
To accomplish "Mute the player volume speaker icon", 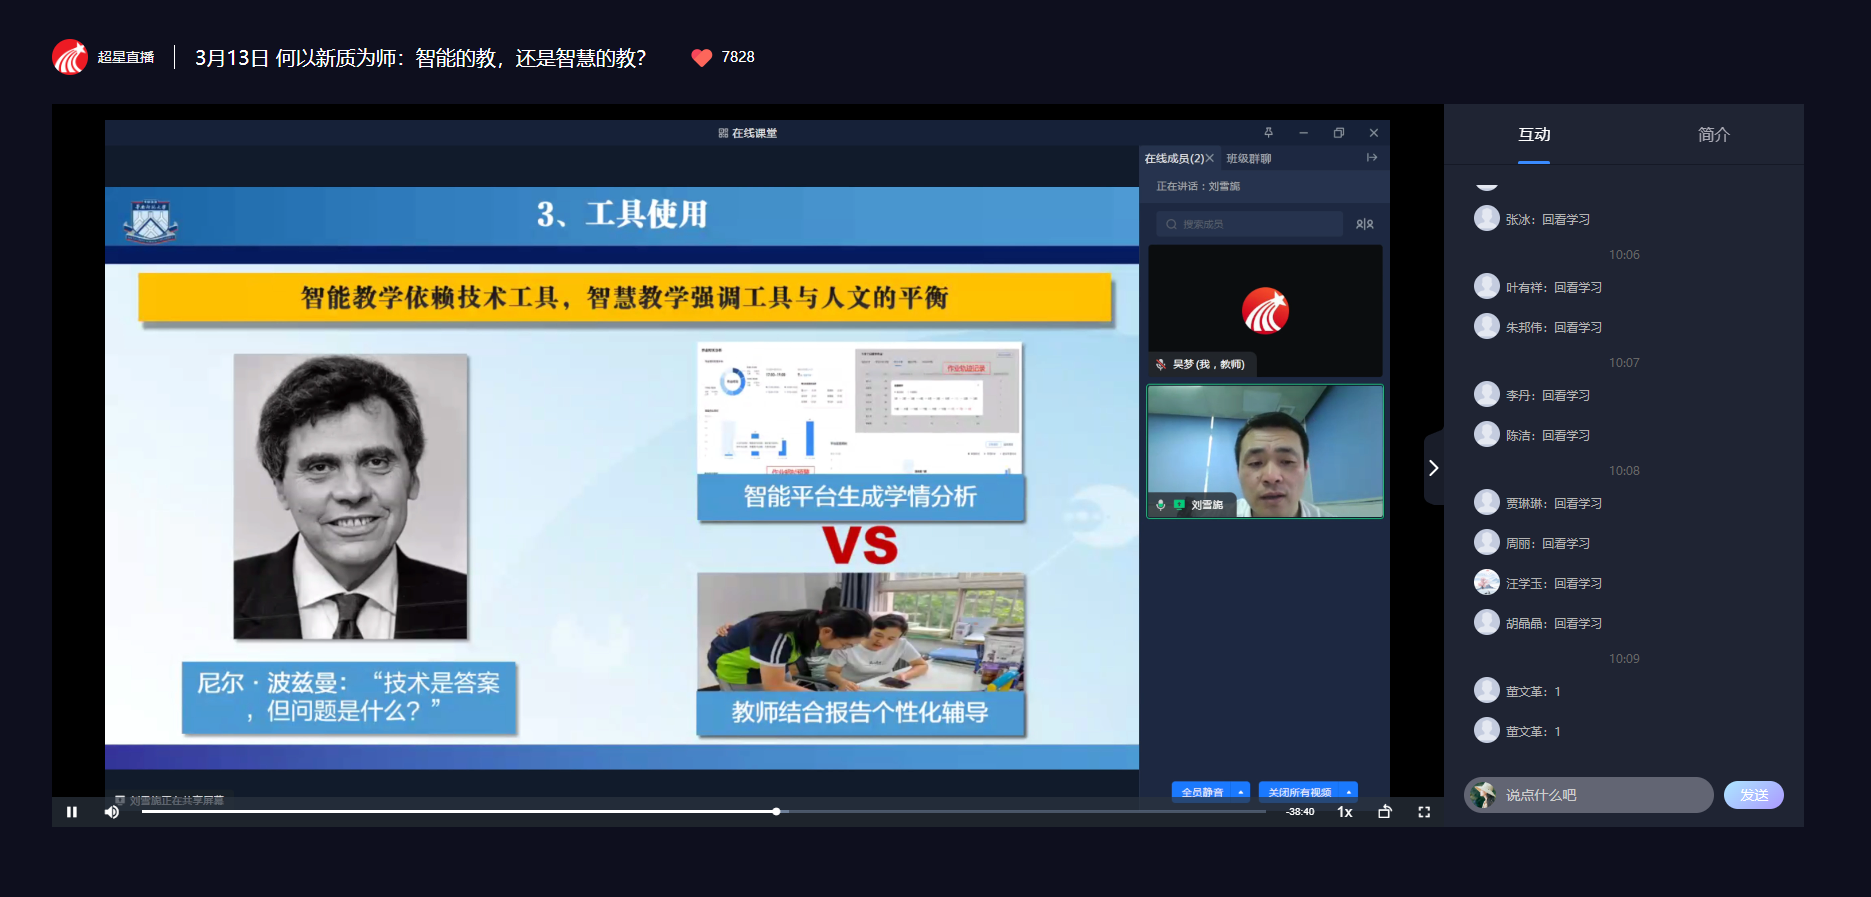I will pos(112,812).
